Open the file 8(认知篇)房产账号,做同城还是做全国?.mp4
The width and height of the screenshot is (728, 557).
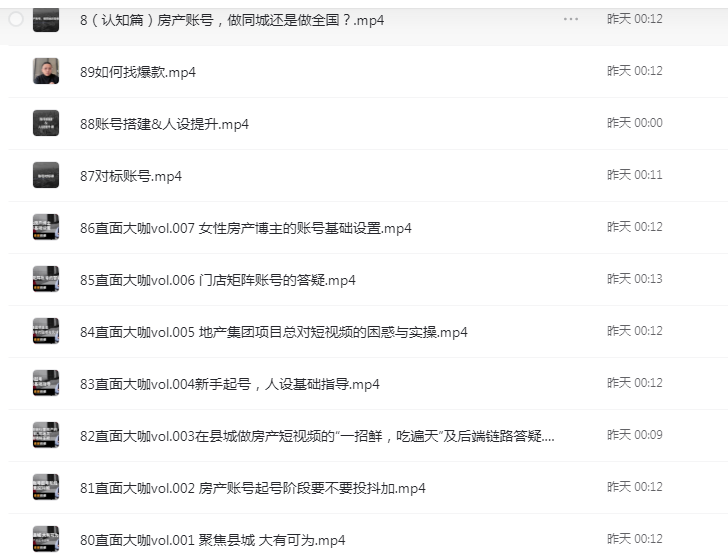point(231,20)
